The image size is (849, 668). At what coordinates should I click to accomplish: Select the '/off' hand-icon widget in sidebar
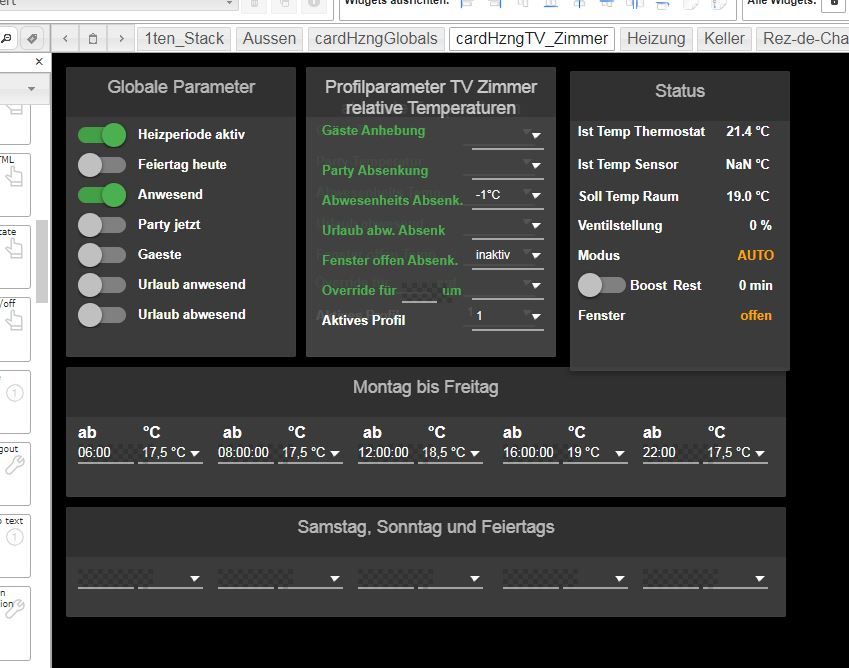click(x=15, y=327)
